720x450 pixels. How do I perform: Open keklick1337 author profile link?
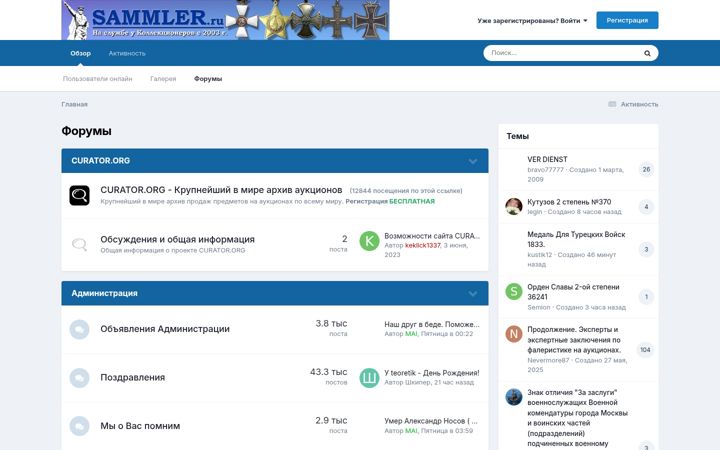tap(422, 246)
